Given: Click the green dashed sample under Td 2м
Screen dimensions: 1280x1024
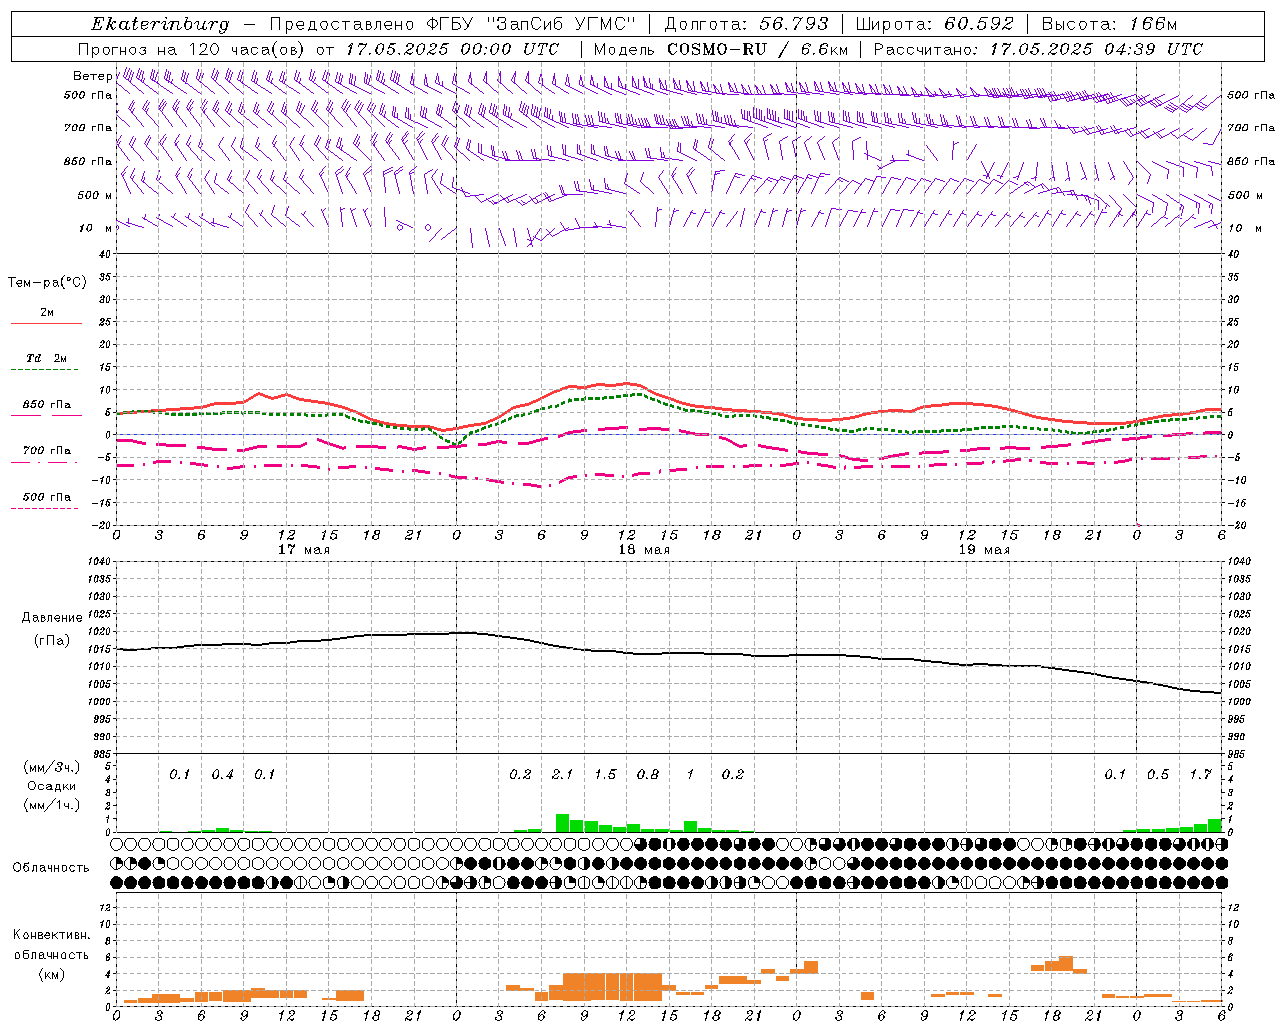Looking at the screenshot, I should (x=44, y=370).
